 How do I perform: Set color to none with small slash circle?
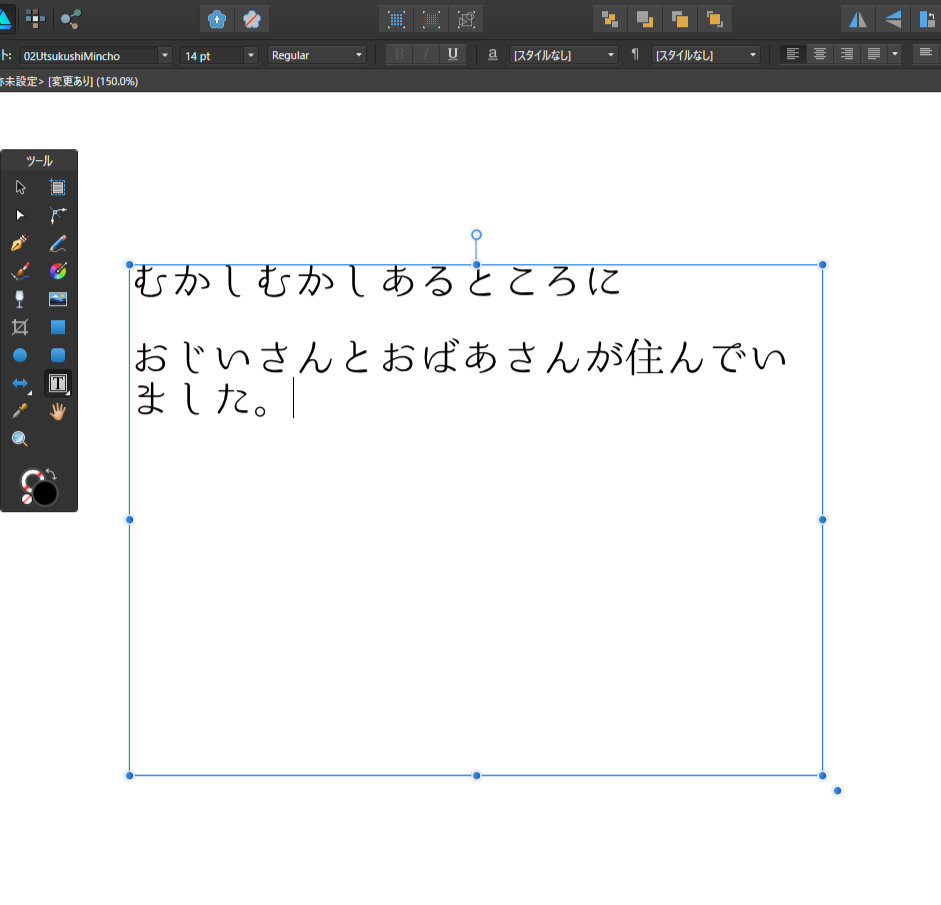[26, 499]
